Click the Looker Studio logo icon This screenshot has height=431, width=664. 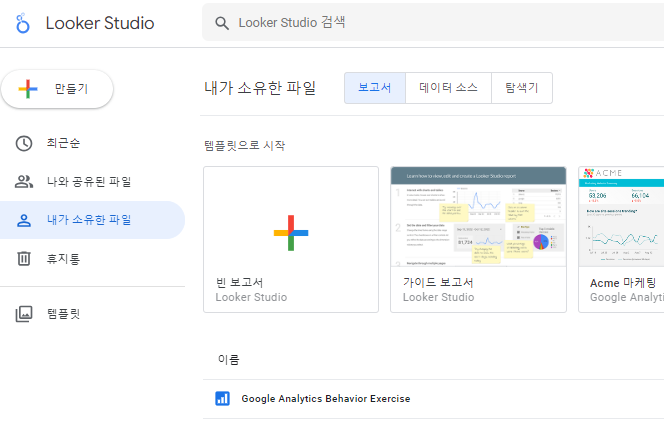[x=22, y=23]
